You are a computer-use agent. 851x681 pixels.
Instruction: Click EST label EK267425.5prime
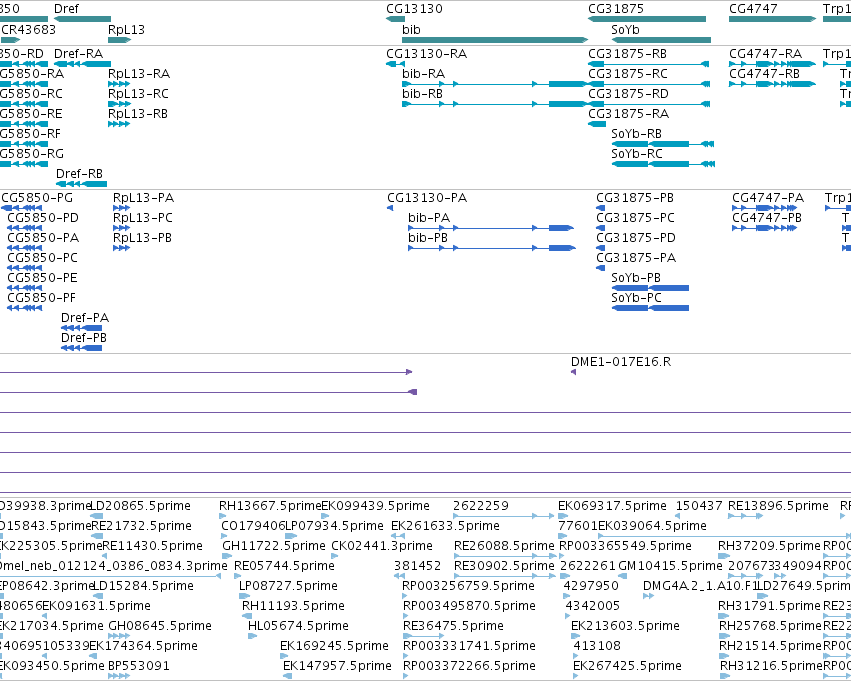point(627,666)
